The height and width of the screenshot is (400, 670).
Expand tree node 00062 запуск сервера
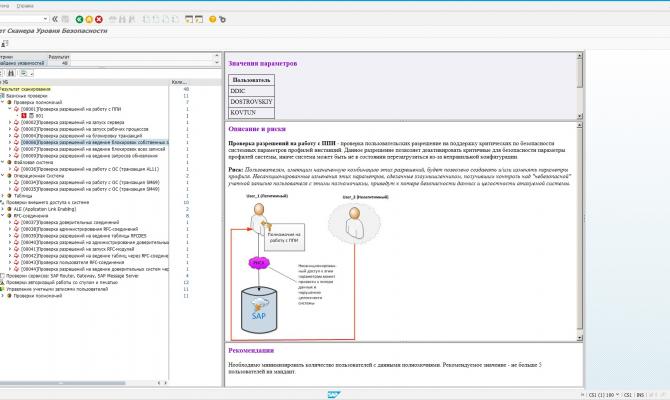pyautogui.click(x=10, y=122)
